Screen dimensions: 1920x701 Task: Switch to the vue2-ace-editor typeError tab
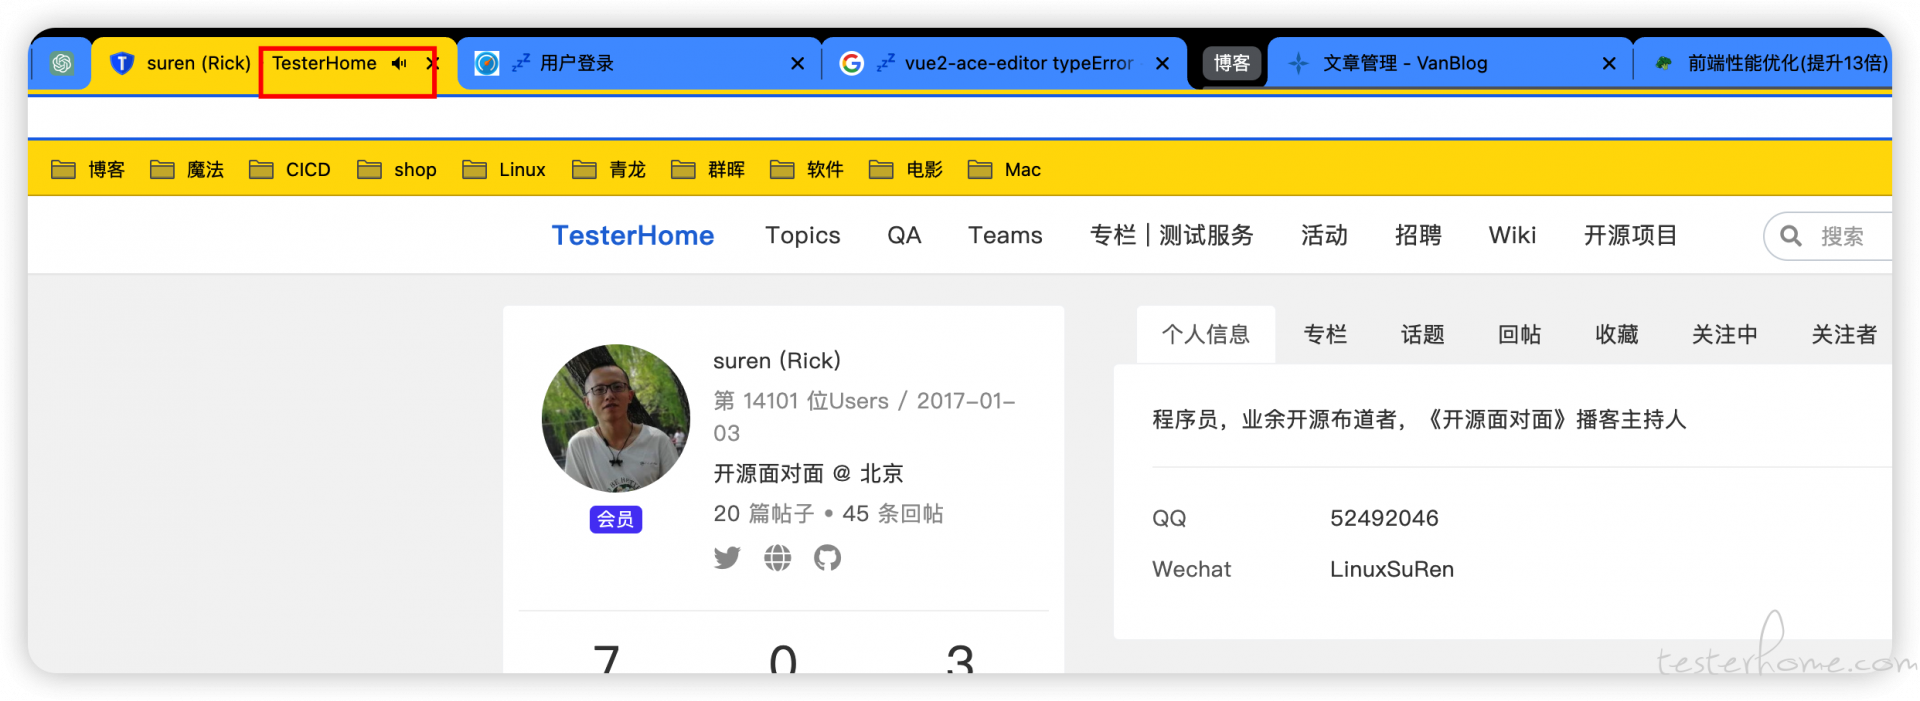pos(1005,63)
